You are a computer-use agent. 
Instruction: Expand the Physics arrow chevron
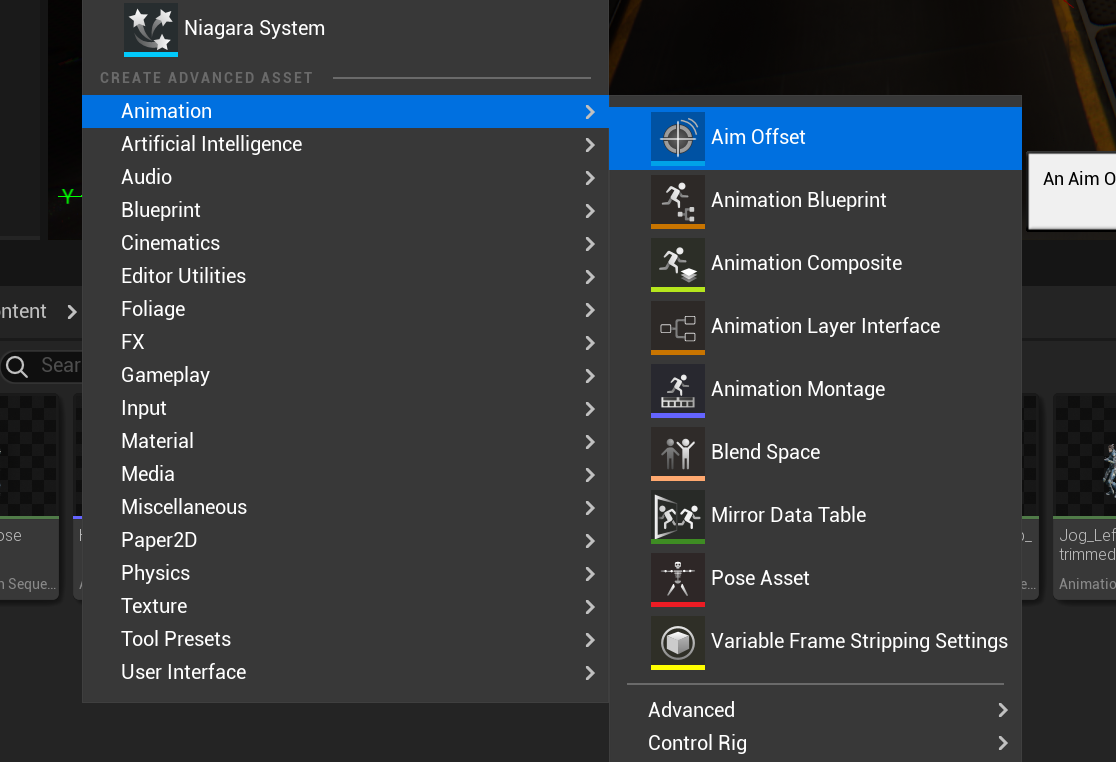[x=590, y=574]
